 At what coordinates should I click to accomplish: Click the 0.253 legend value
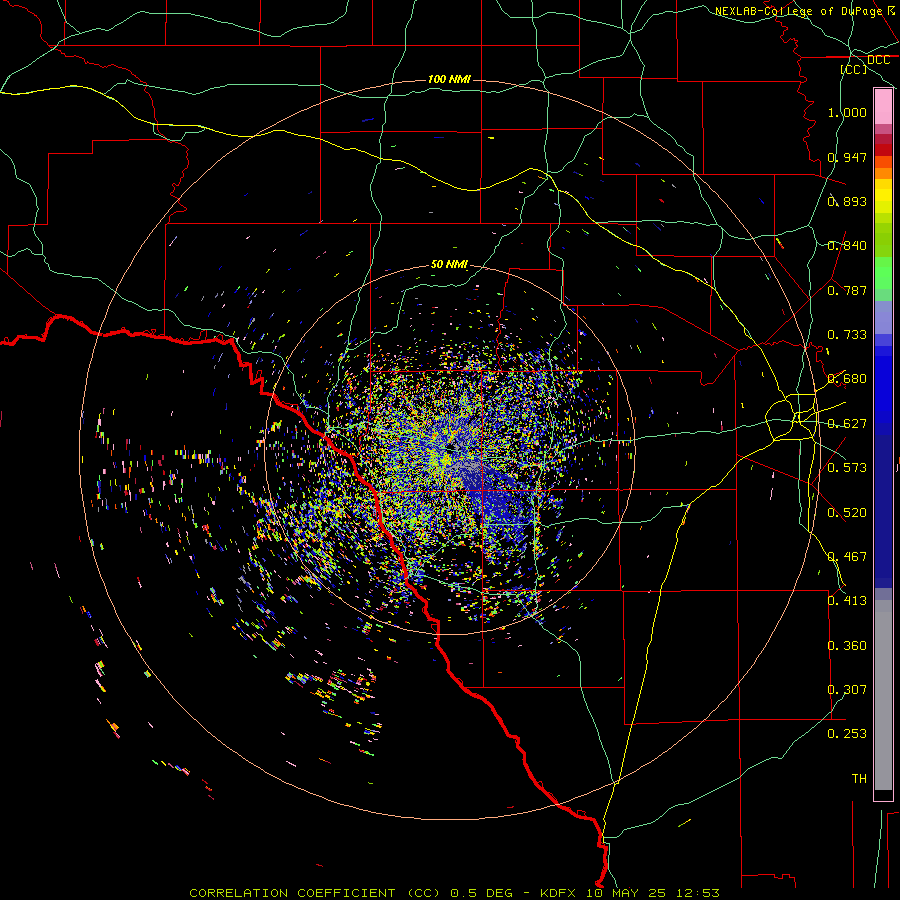click(847, 734)
